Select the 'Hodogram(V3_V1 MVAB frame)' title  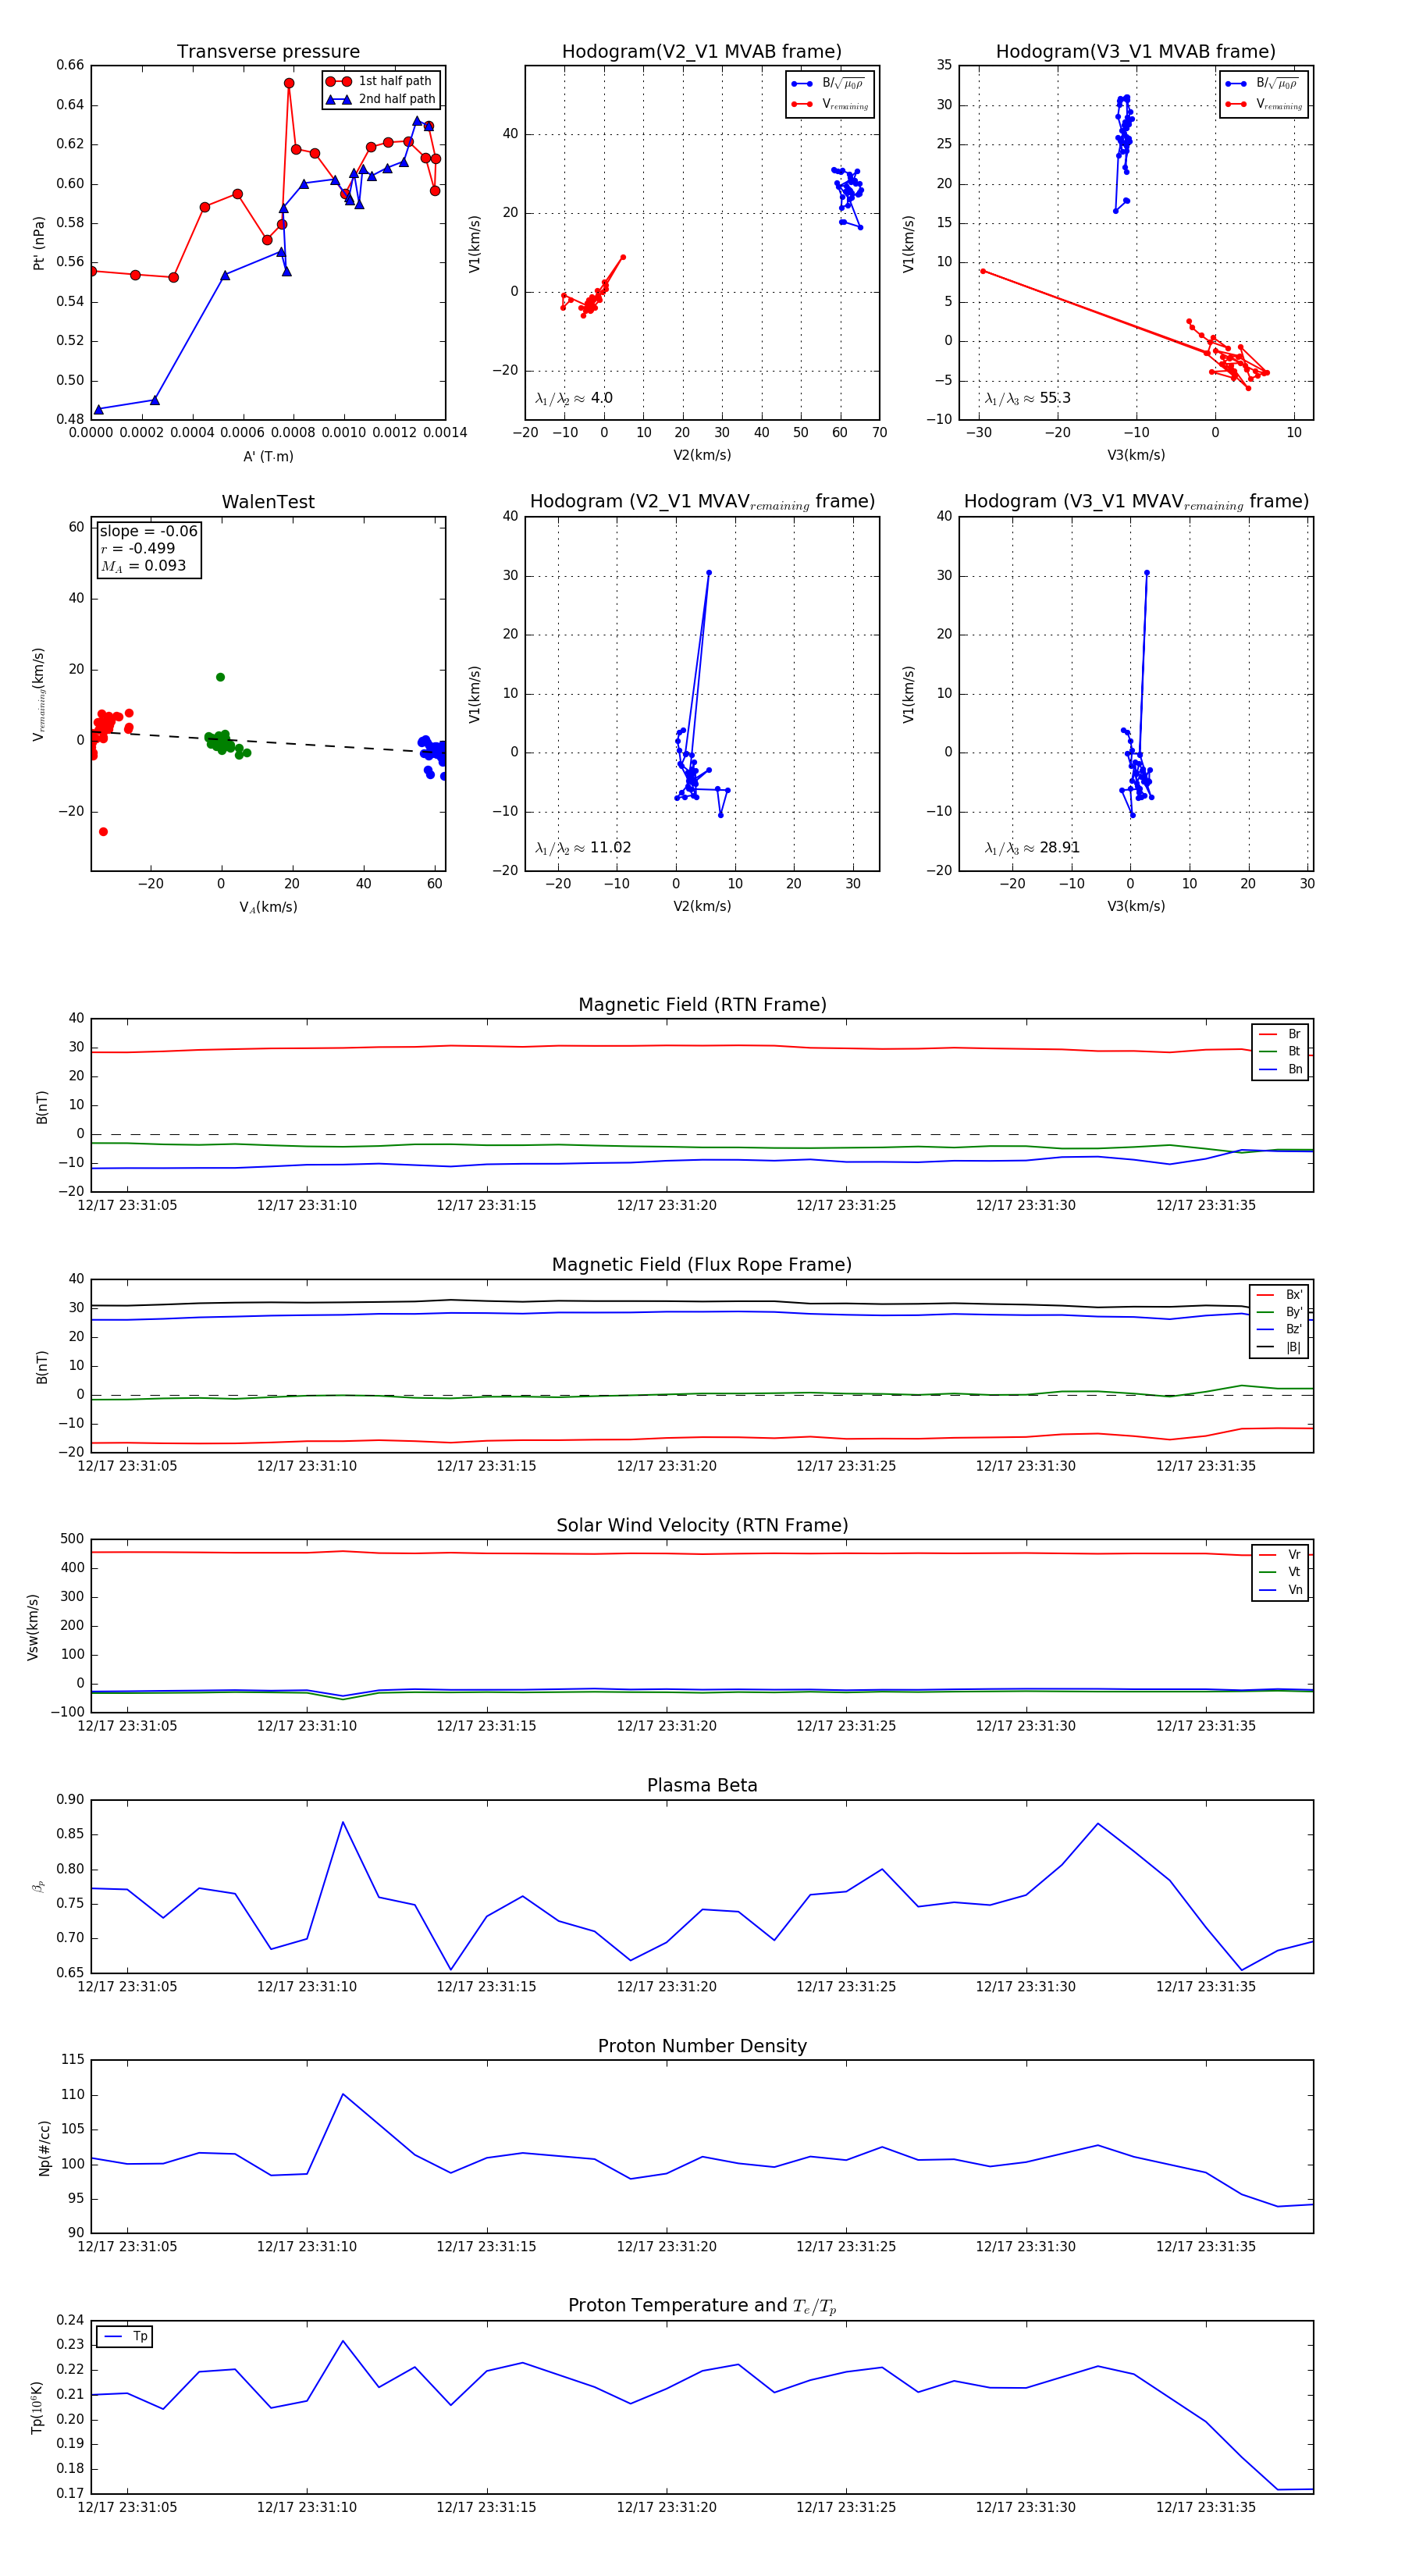pyautogui.click(x=1135, y=52)
